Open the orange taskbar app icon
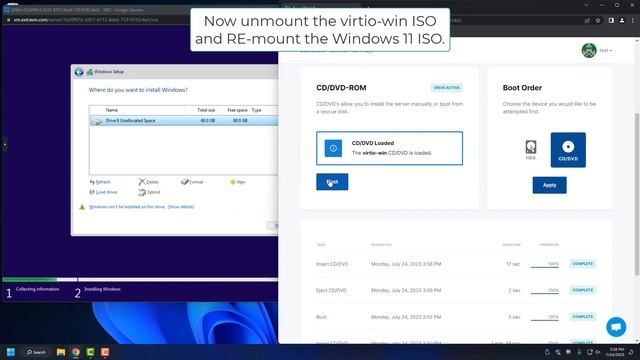Viewport: 640px width, 360px height. tap(105, 352)
